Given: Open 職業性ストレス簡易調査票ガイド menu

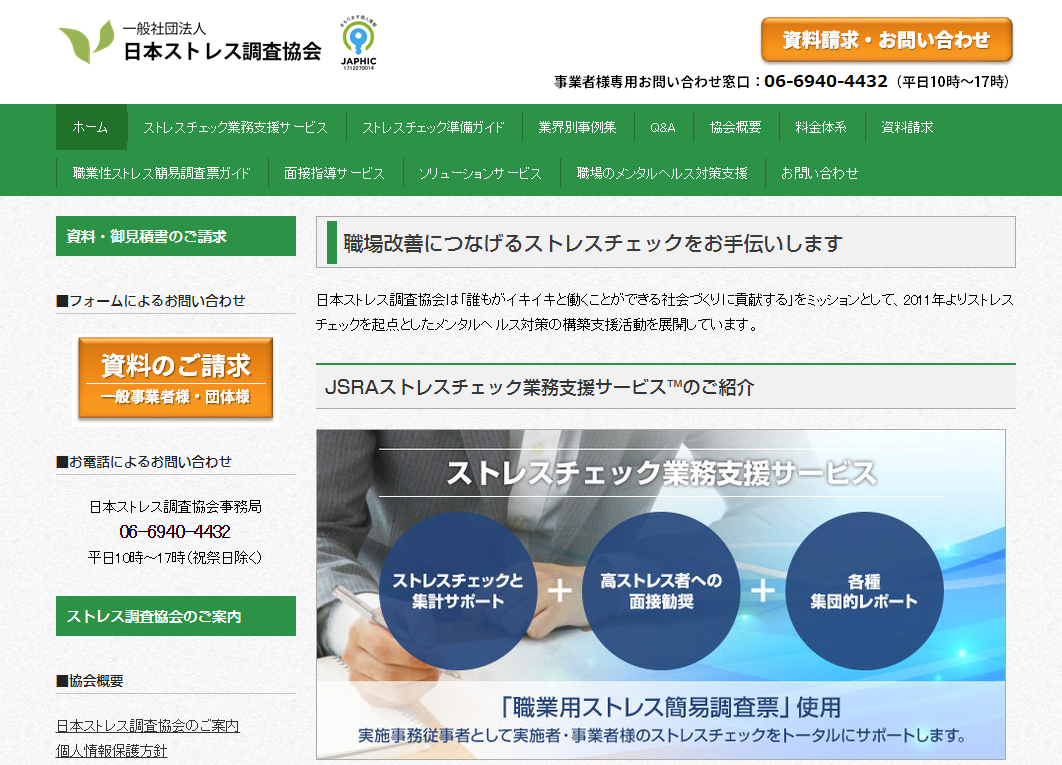Looking at the screenshot, I should tap(162, 173).
